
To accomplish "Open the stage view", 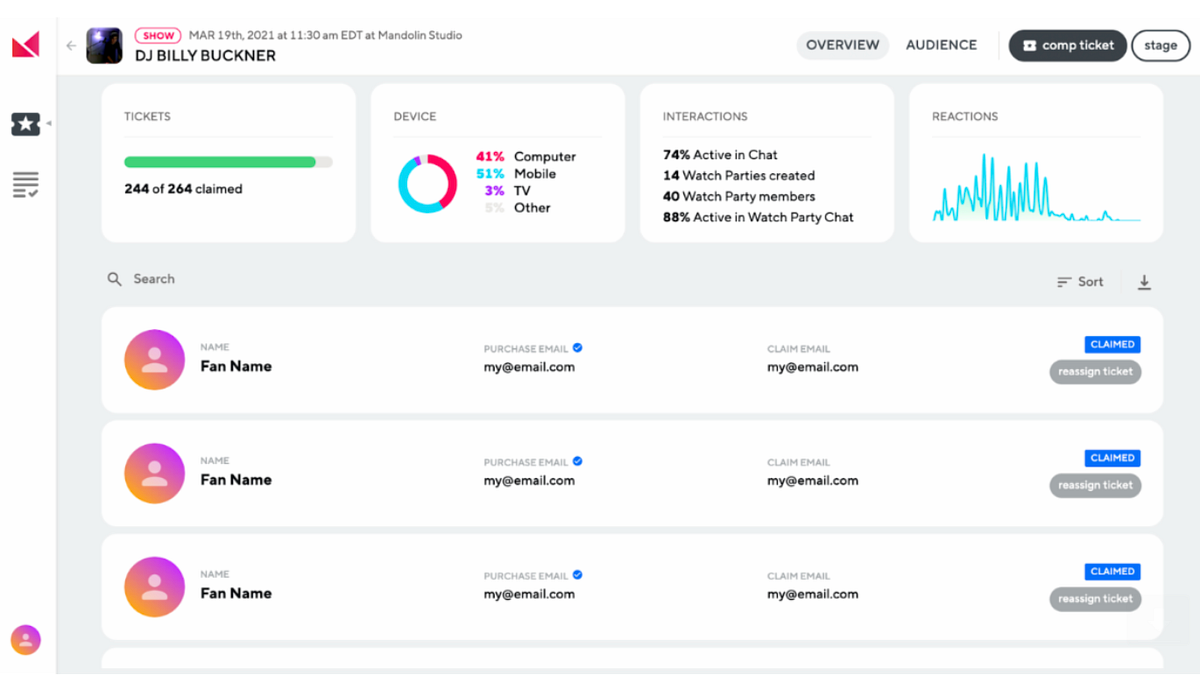I will 1160,45.
